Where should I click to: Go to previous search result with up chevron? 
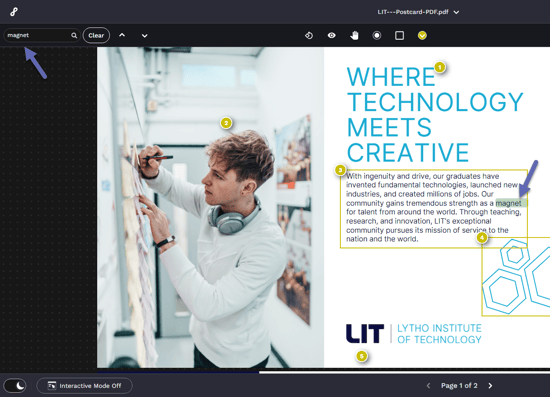pyautogui.click(x=122, y=35)
